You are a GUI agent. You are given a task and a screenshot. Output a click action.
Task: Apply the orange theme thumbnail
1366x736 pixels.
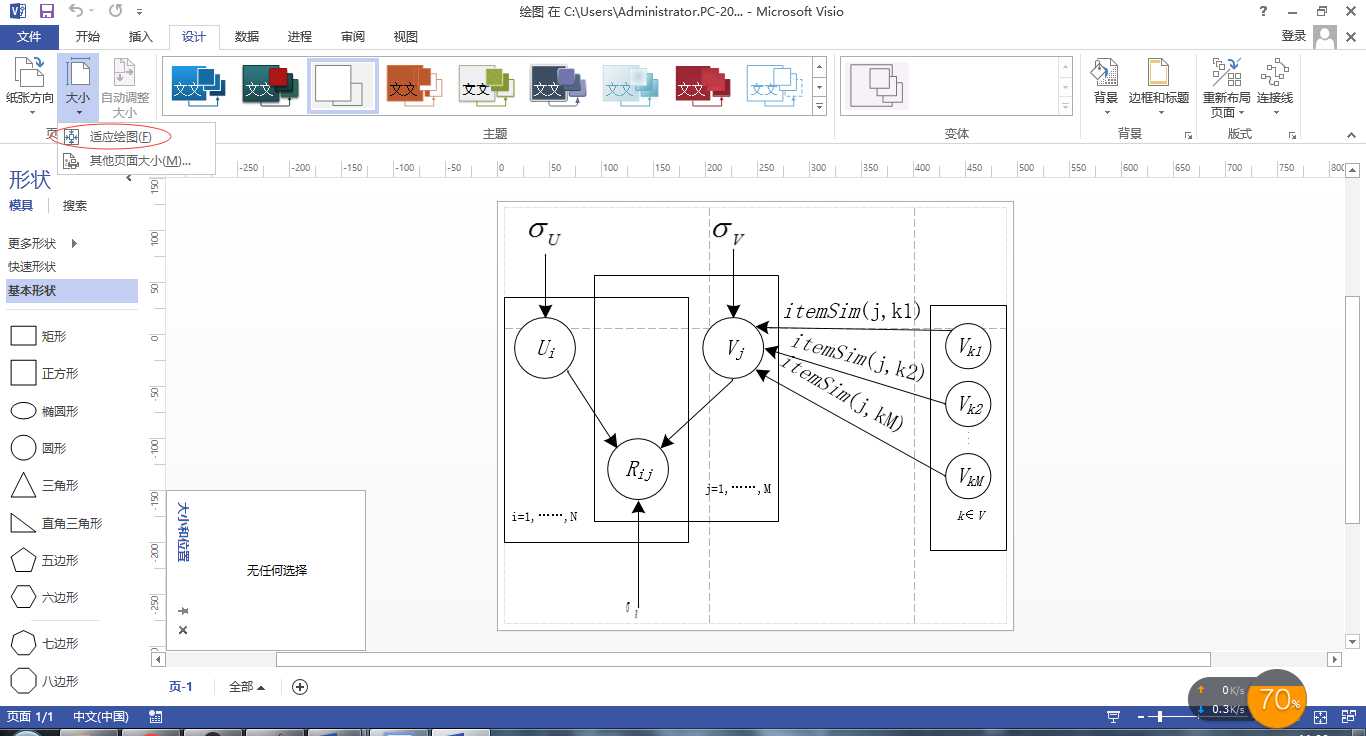pos(415,86)
